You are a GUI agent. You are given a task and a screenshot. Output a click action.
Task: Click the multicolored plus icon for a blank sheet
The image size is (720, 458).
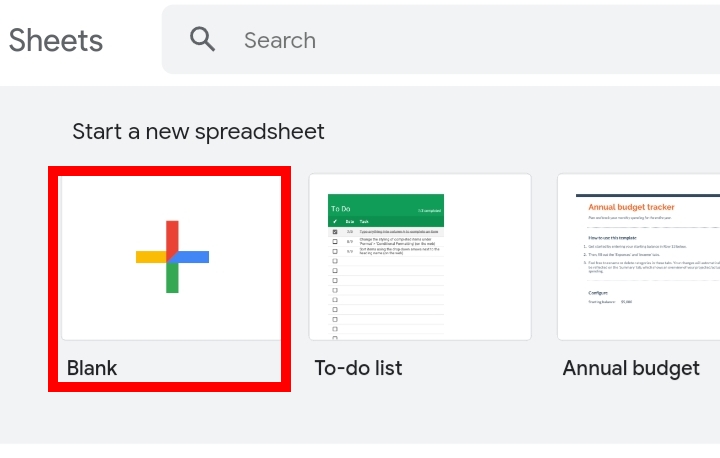click(172, 257)
